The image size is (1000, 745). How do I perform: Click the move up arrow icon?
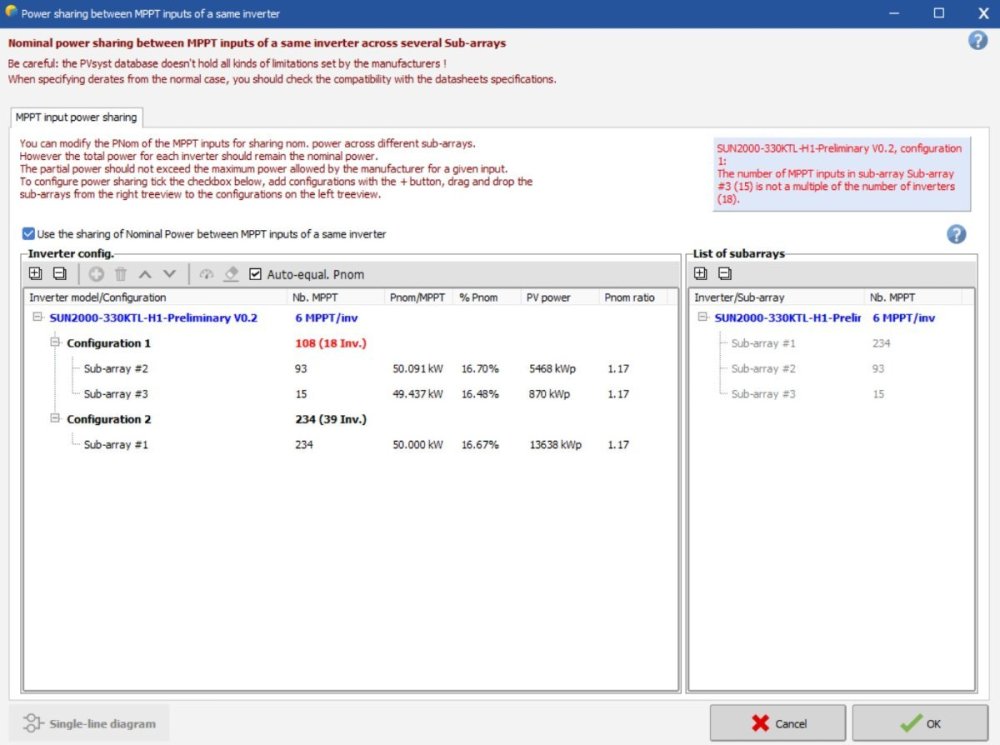pos(145,274)
